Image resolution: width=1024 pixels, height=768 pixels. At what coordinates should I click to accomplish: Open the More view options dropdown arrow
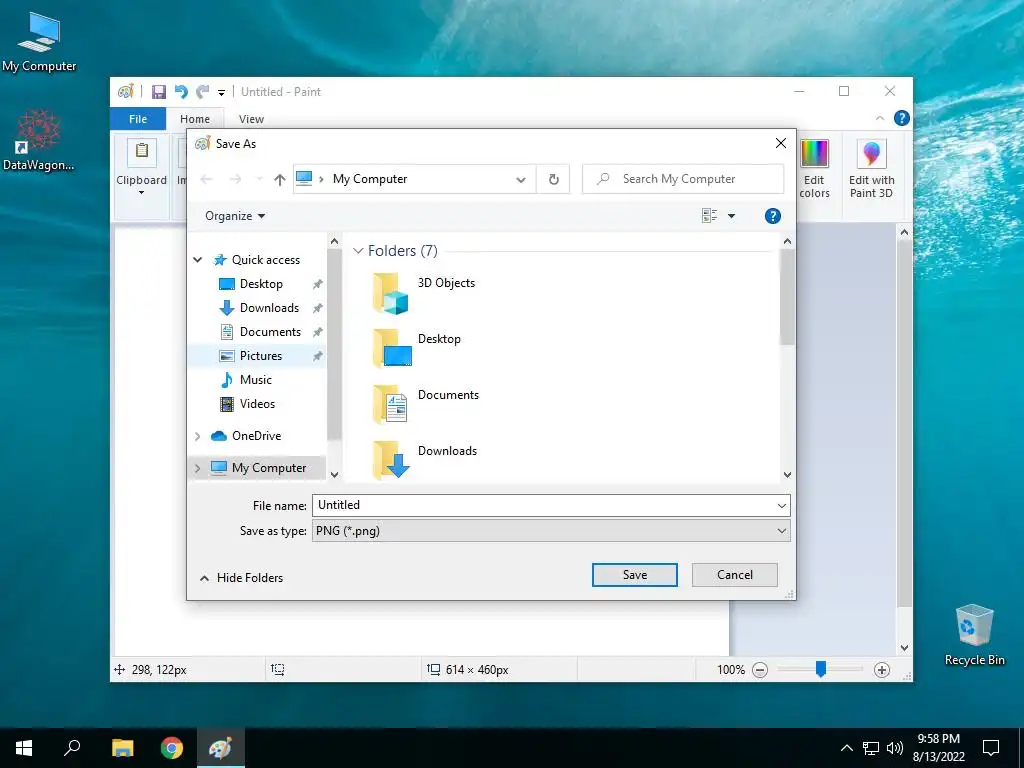731,216
